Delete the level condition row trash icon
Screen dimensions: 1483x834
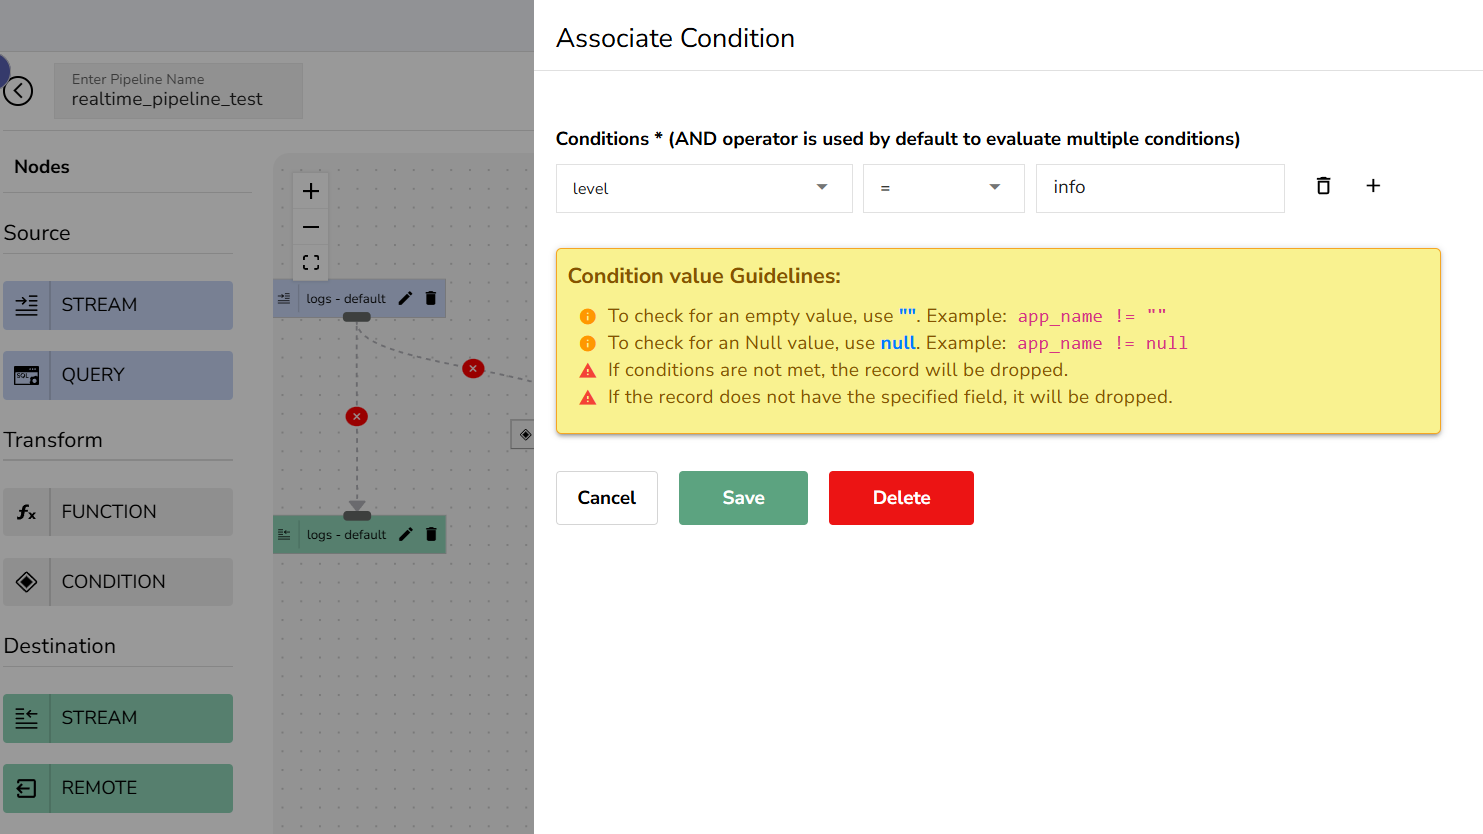pyautogui.click(x=1323, y=186)
